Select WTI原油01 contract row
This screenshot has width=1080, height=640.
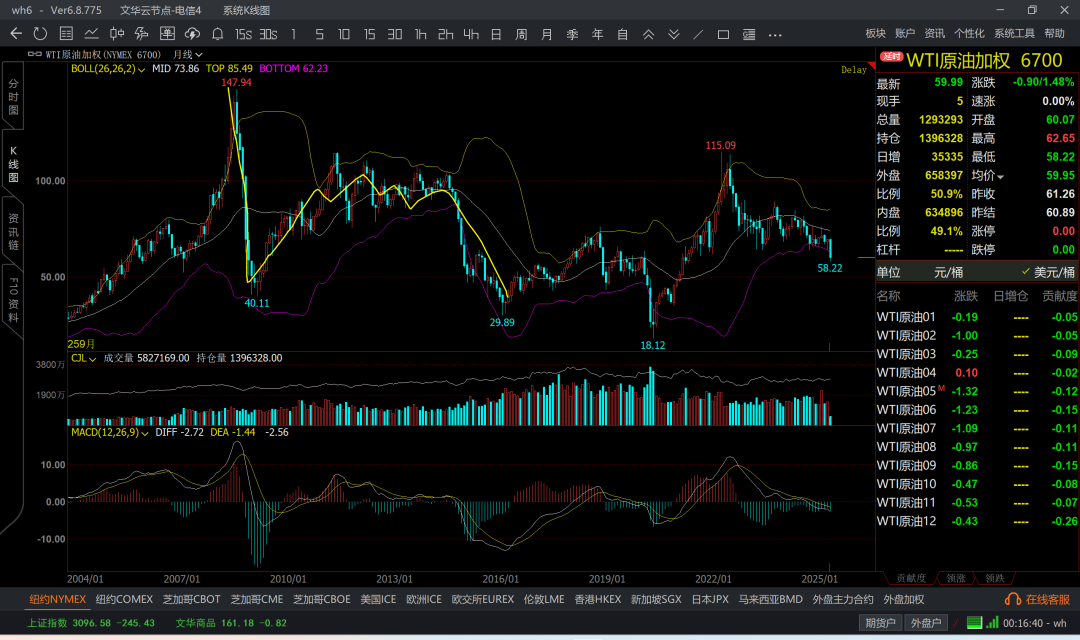click(977, 317)
